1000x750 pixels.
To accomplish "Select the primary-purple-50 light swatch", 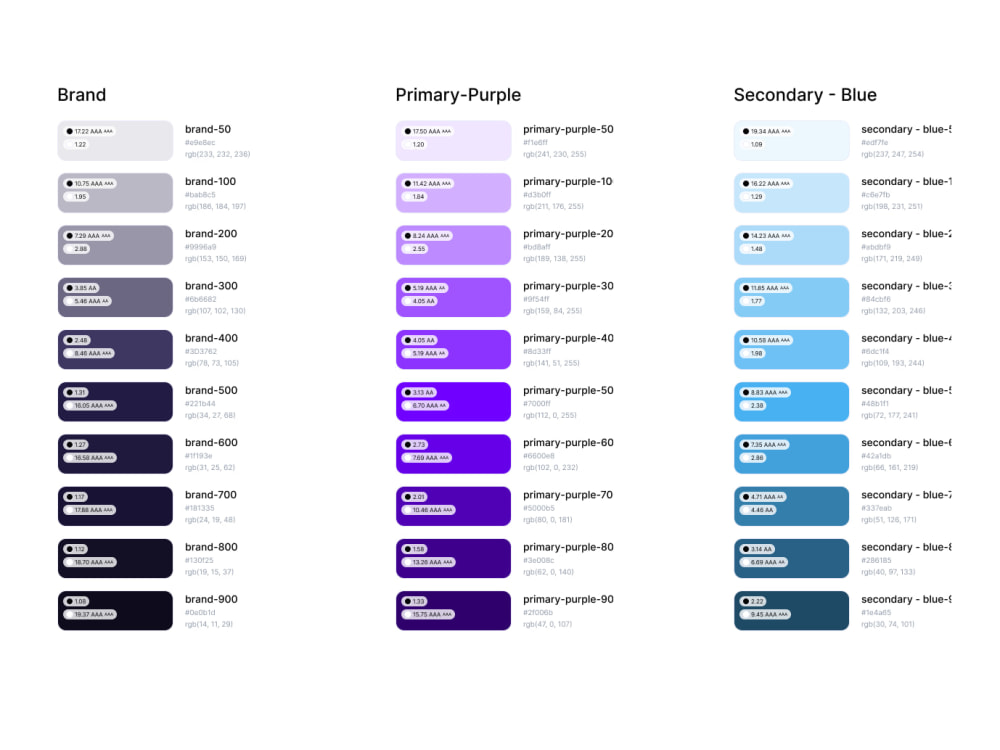I will point(453,140).
